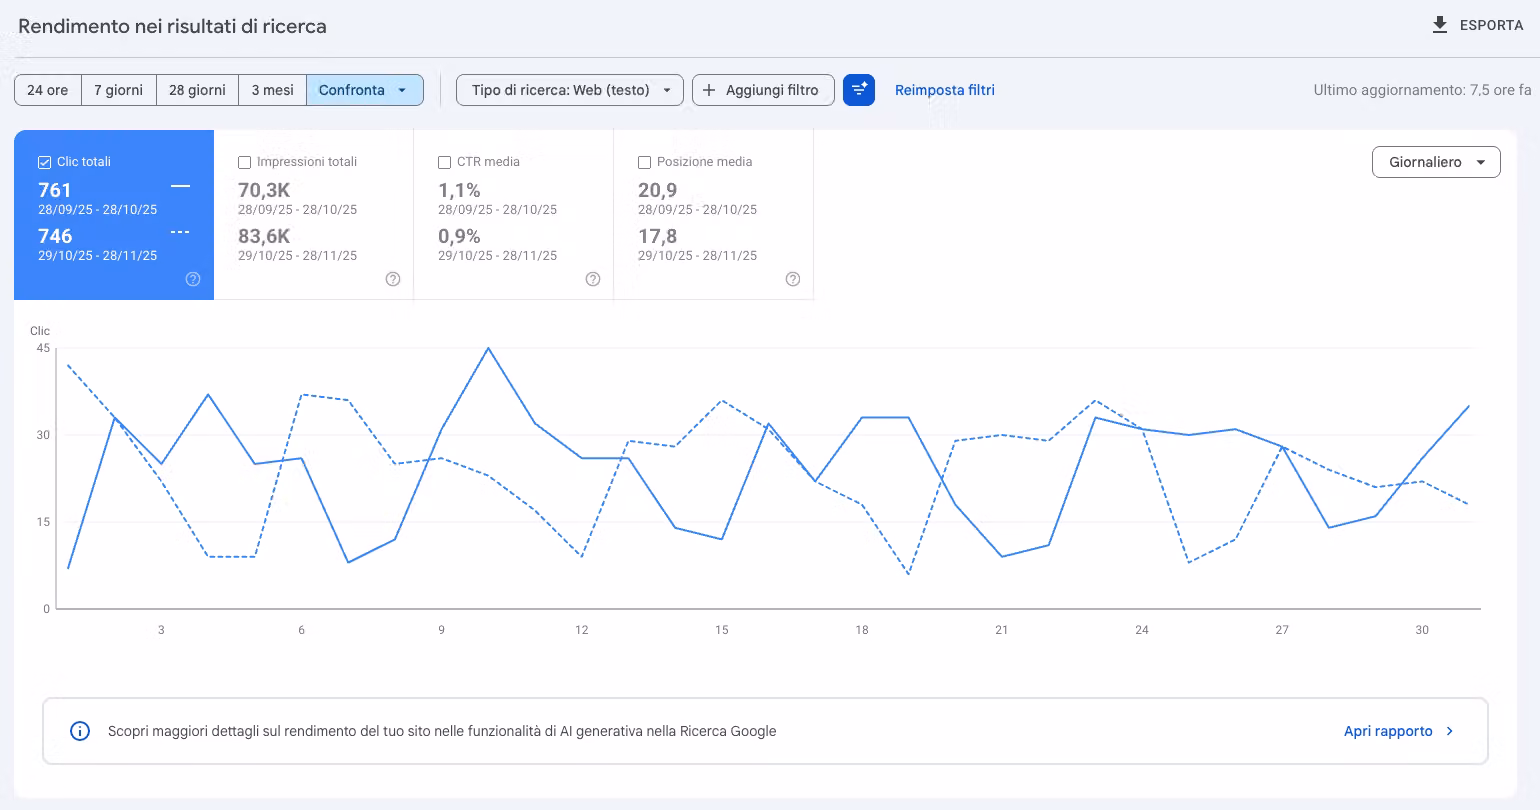Open Tipo di ricerca: Web (testo) dropdown
The image size is (1540, 810).
coord(570,90)
